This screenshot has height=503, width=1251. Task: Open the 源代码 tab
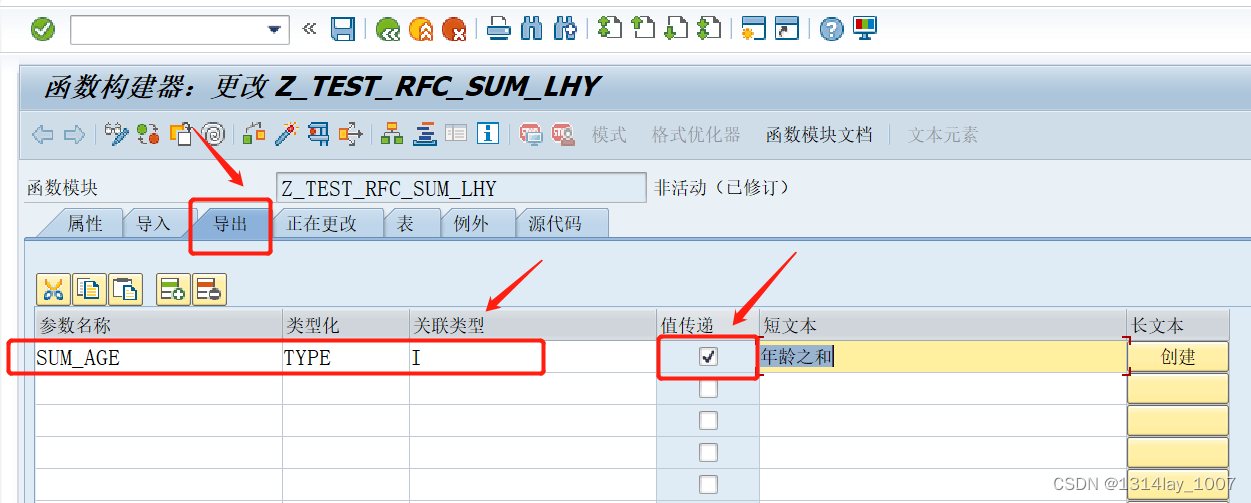coord(555,224)
